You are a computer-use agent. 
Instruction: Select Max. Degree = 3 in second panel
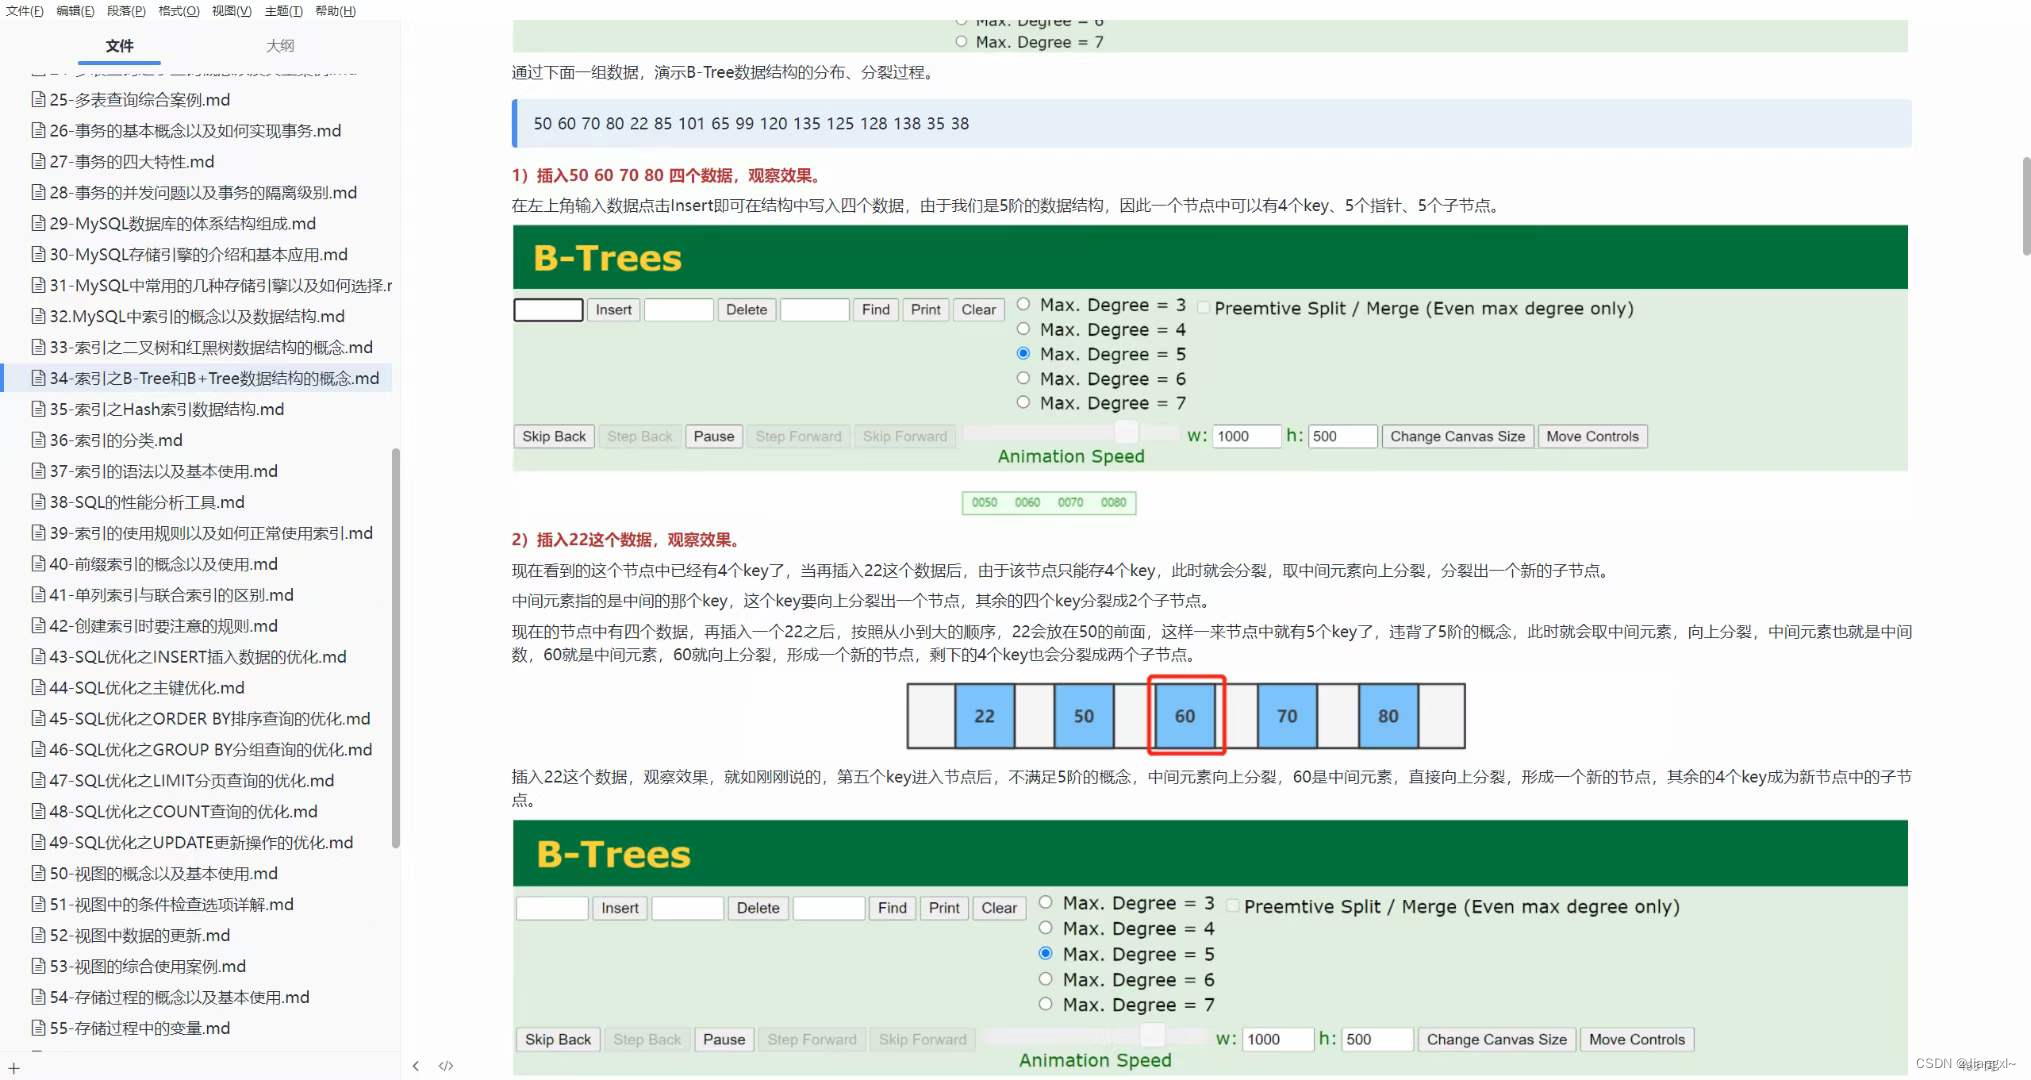[1046, 902]
